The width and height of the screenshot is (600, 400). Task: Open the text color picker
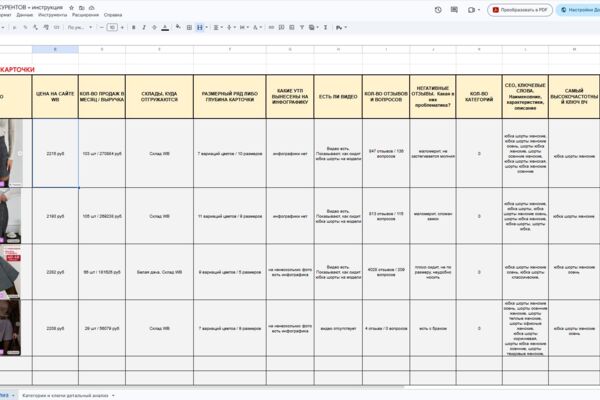[x=165, y=28]
